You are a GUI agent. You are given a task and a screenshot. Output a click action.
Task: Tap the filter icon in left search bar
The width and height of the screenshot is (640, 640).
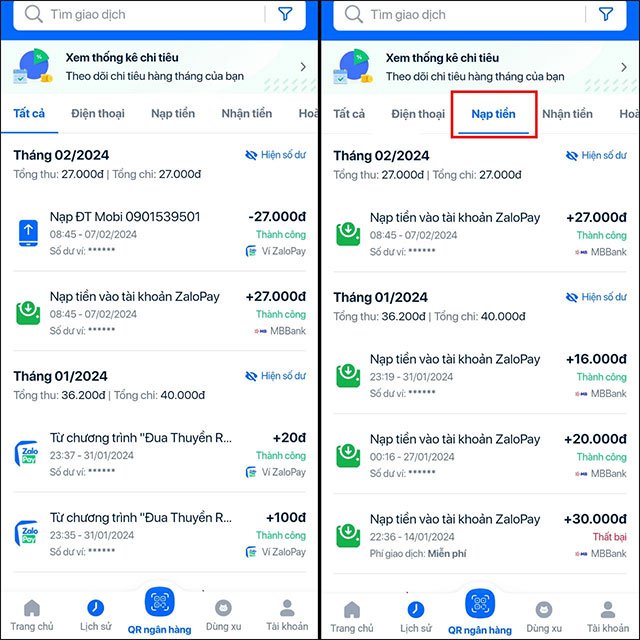pos(285,14)
